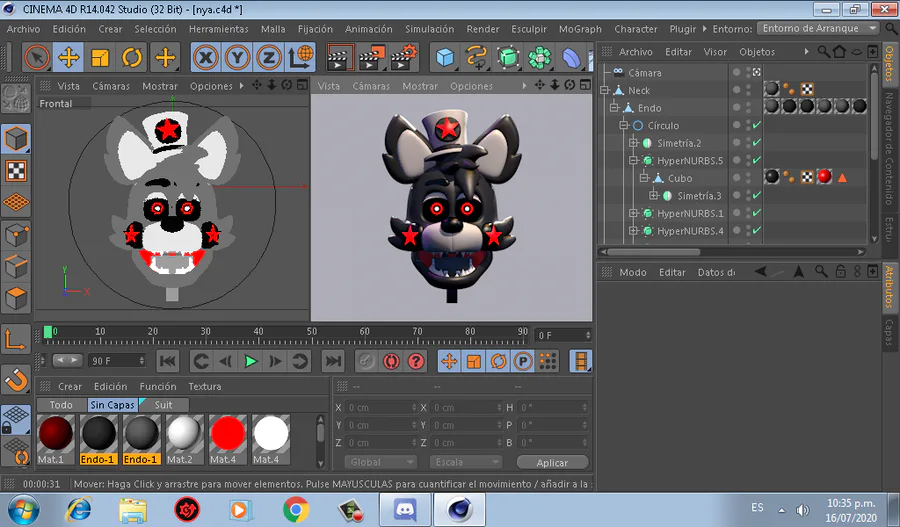Screen dimensions: 900x527
Task: Click the filmstrip timeline icon
Action: coord(581,361)
